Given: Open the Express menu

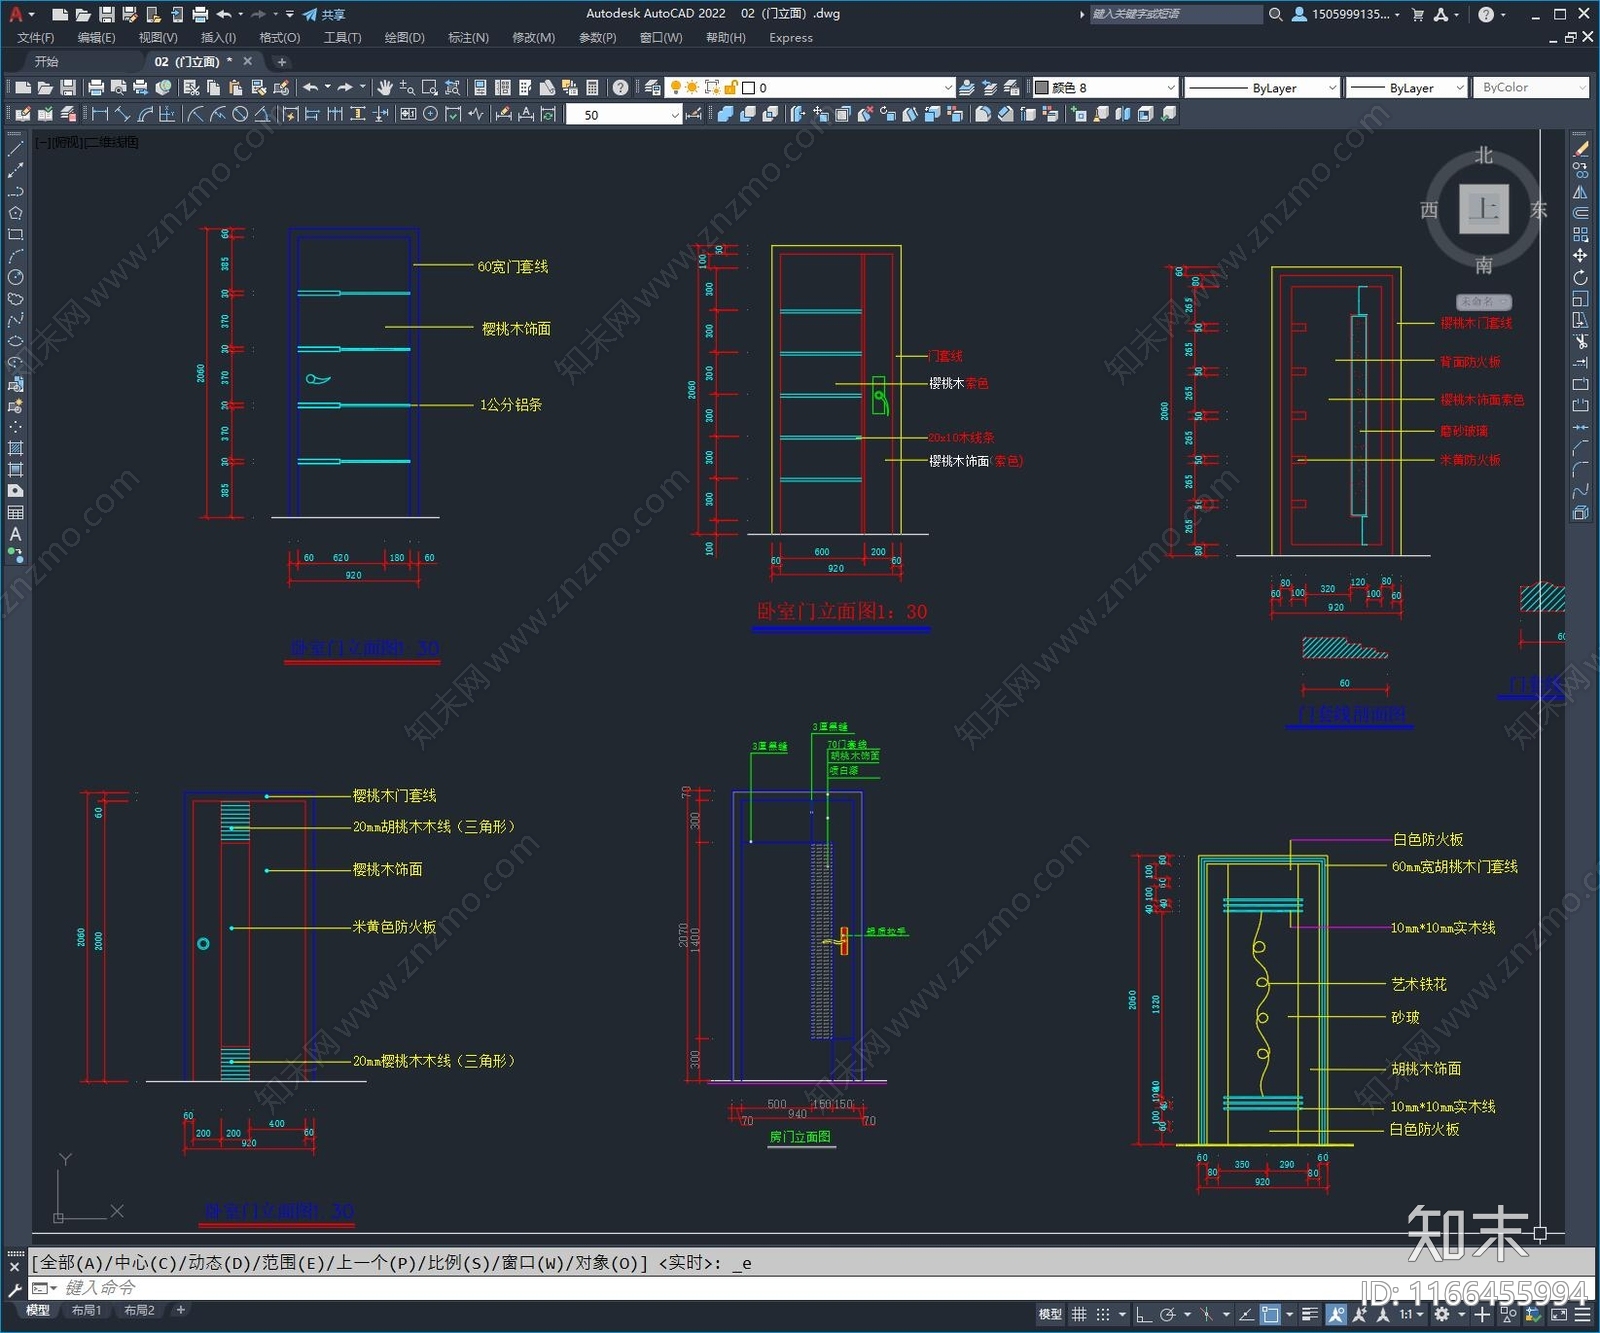Looking at the screenshot, I should tap(790, 38).
